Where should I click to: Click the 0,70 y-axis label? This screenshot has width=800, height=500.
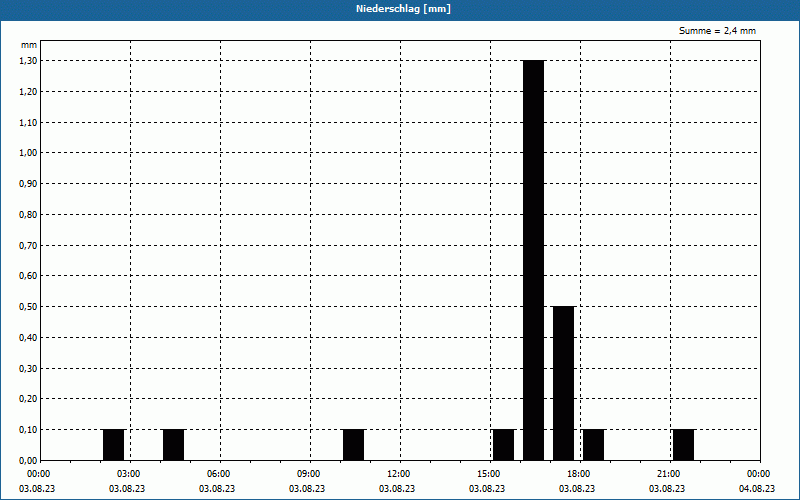tap(28, 245)
